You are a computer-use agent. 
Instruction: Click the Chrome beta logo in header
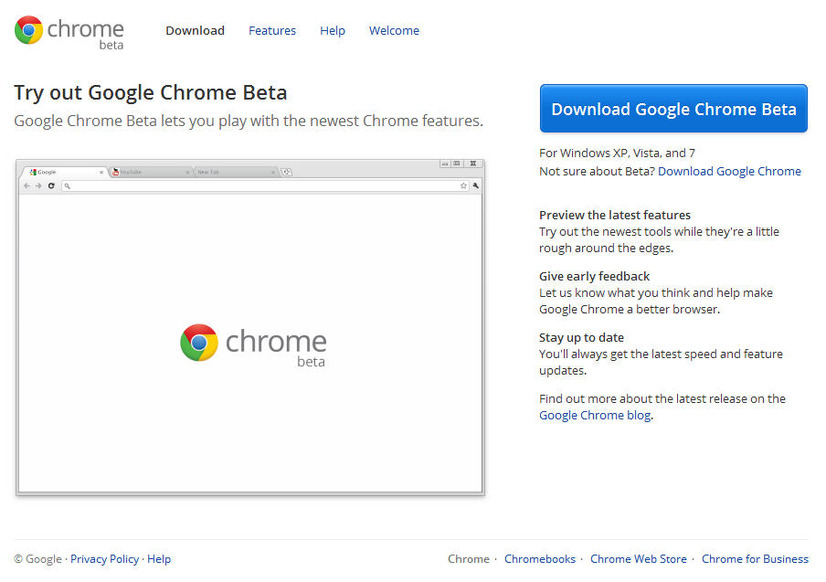coord(69,31)
